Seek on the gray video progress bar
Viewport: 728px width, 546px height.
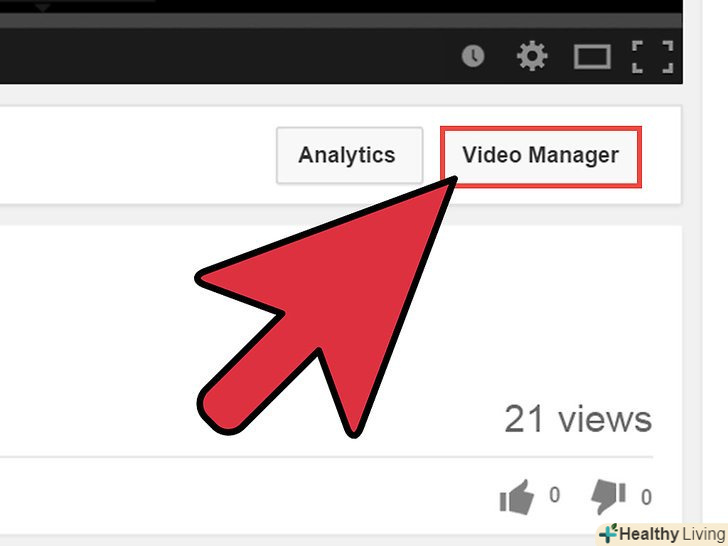[x=341, y=20]
